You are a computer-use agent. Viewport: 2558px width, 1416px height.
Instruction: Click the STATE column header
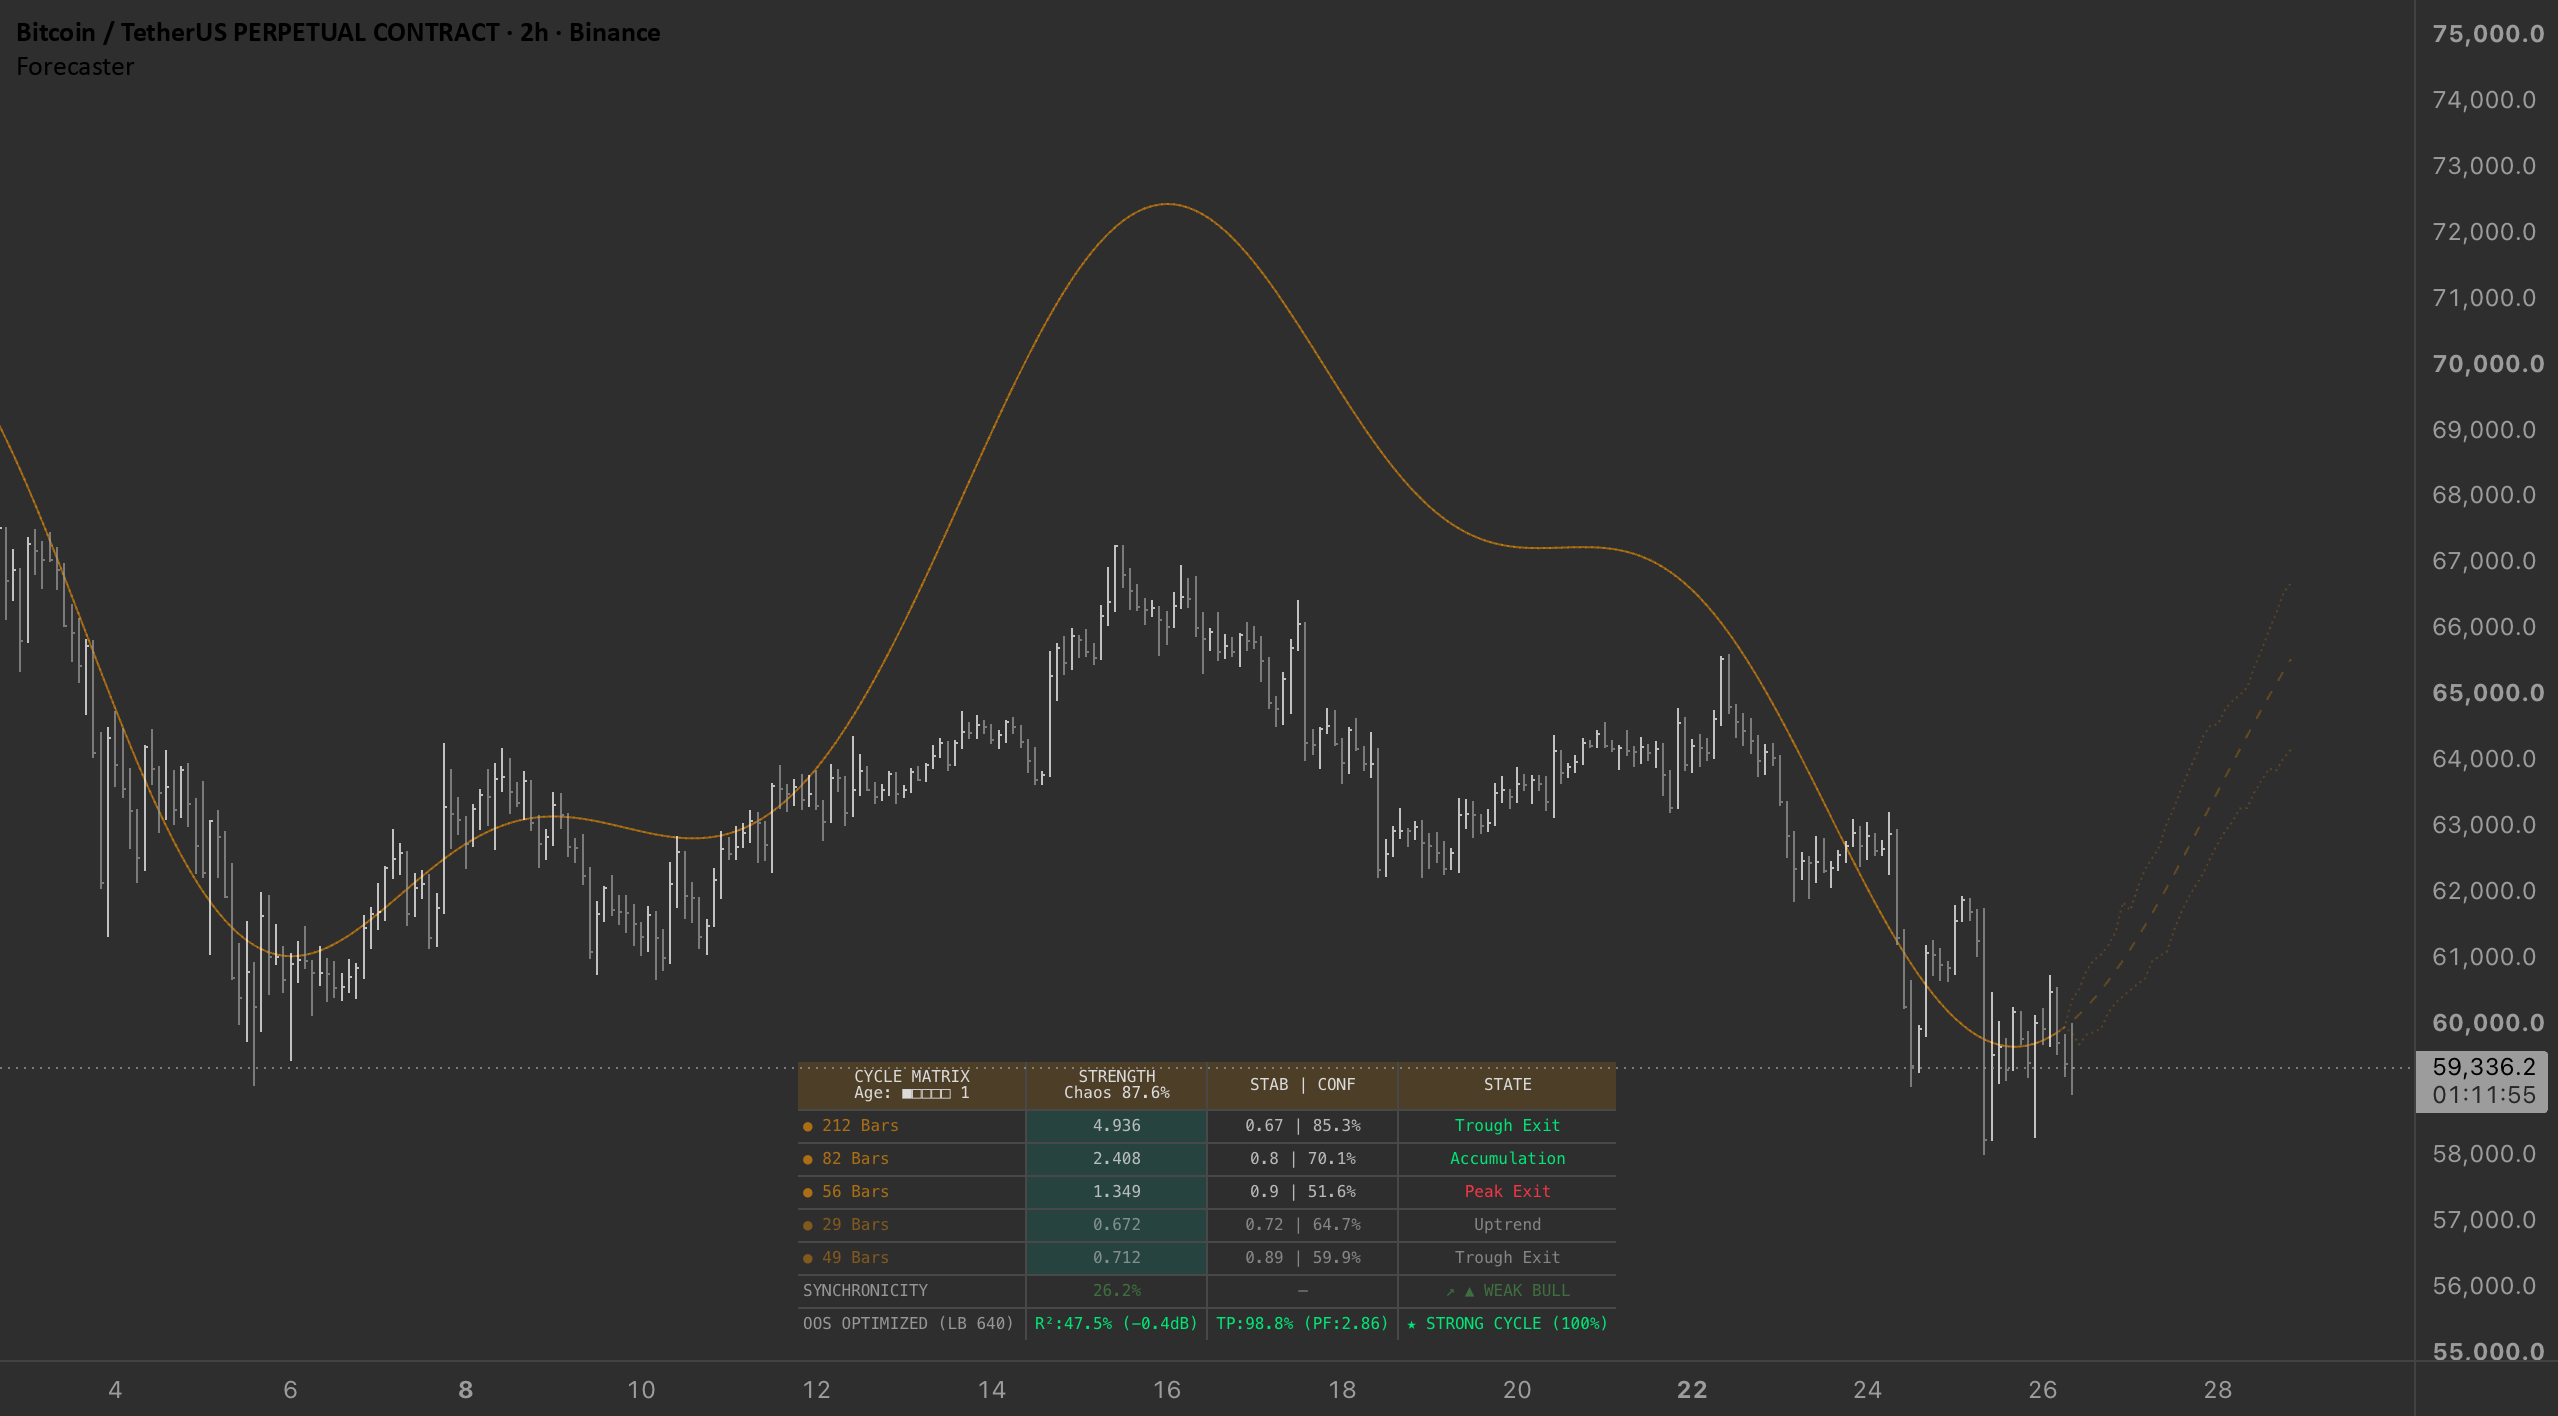pyautogui.click(x=1507, y=1085)
